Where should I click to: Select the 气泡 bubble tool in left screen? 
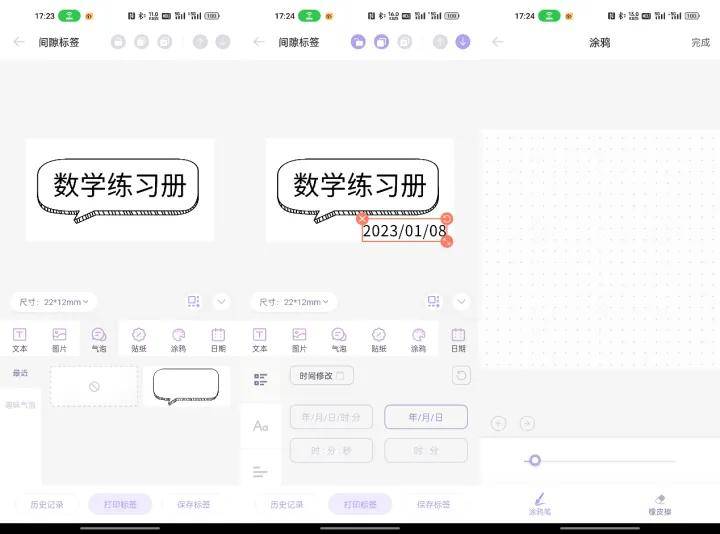point(99,340)
